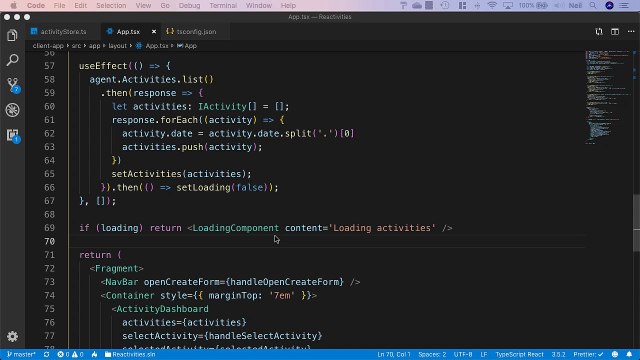Click the Open Changes icon in editor toolbar
The image size is (640, 360).
click(x=599, y=31)
